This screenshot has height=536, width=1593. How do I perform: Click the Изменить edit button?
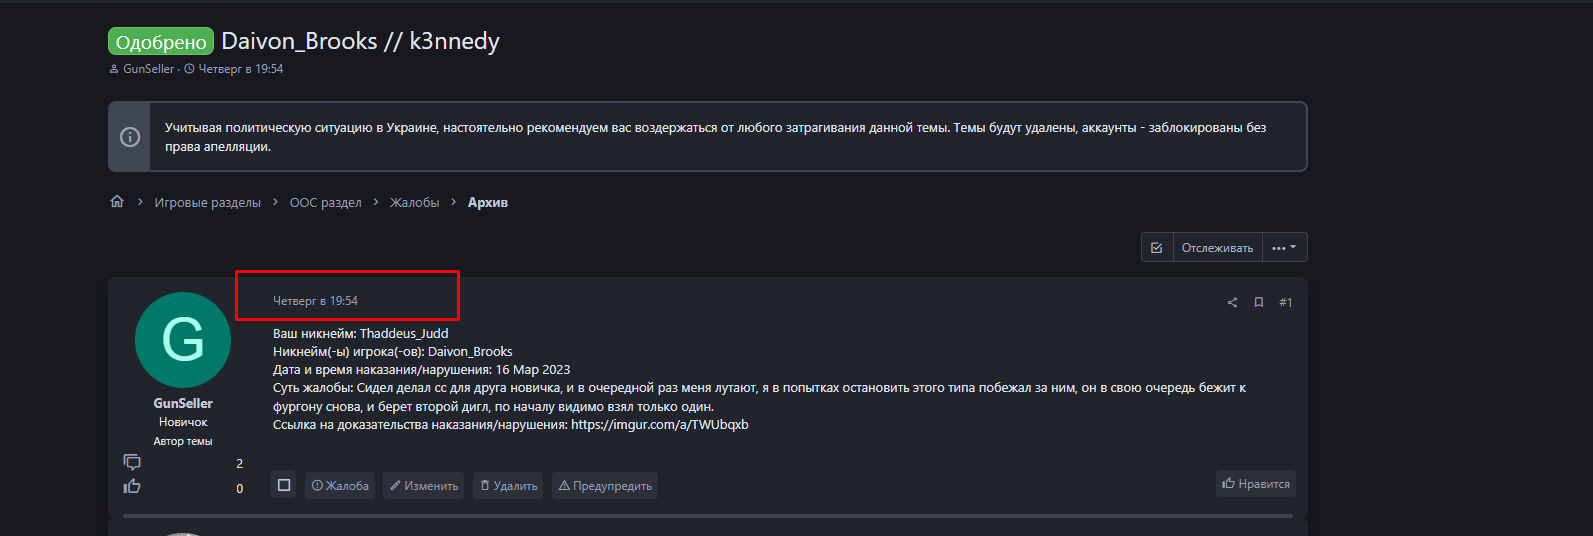point(424,486)
